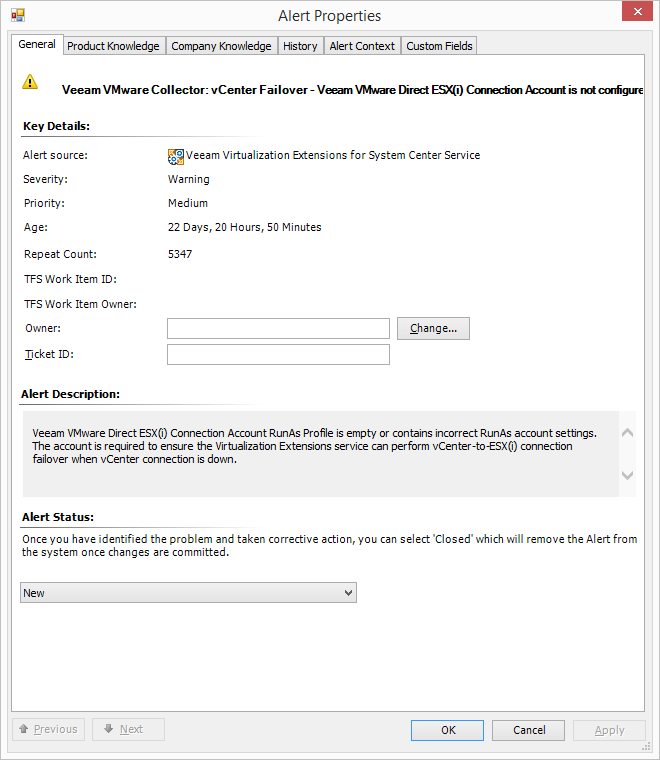Click the description scroll down arrow

628,475
